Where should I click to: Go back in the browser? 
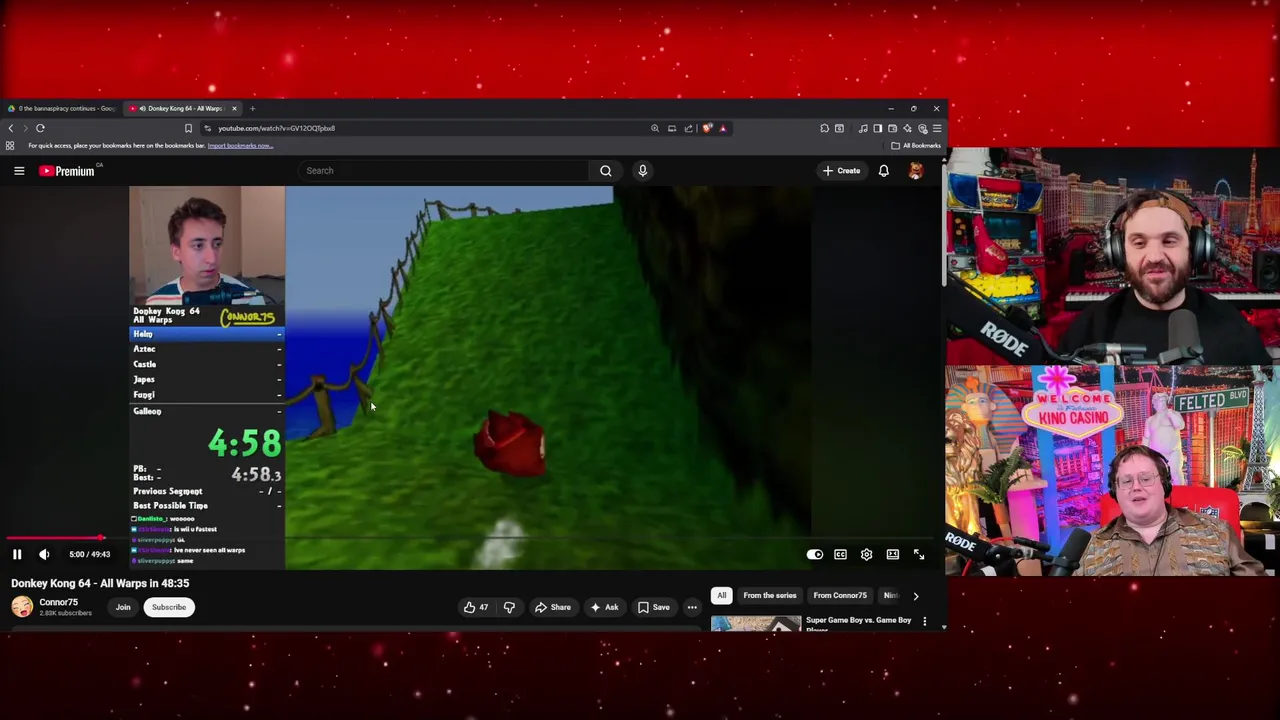tap(11, 128)
